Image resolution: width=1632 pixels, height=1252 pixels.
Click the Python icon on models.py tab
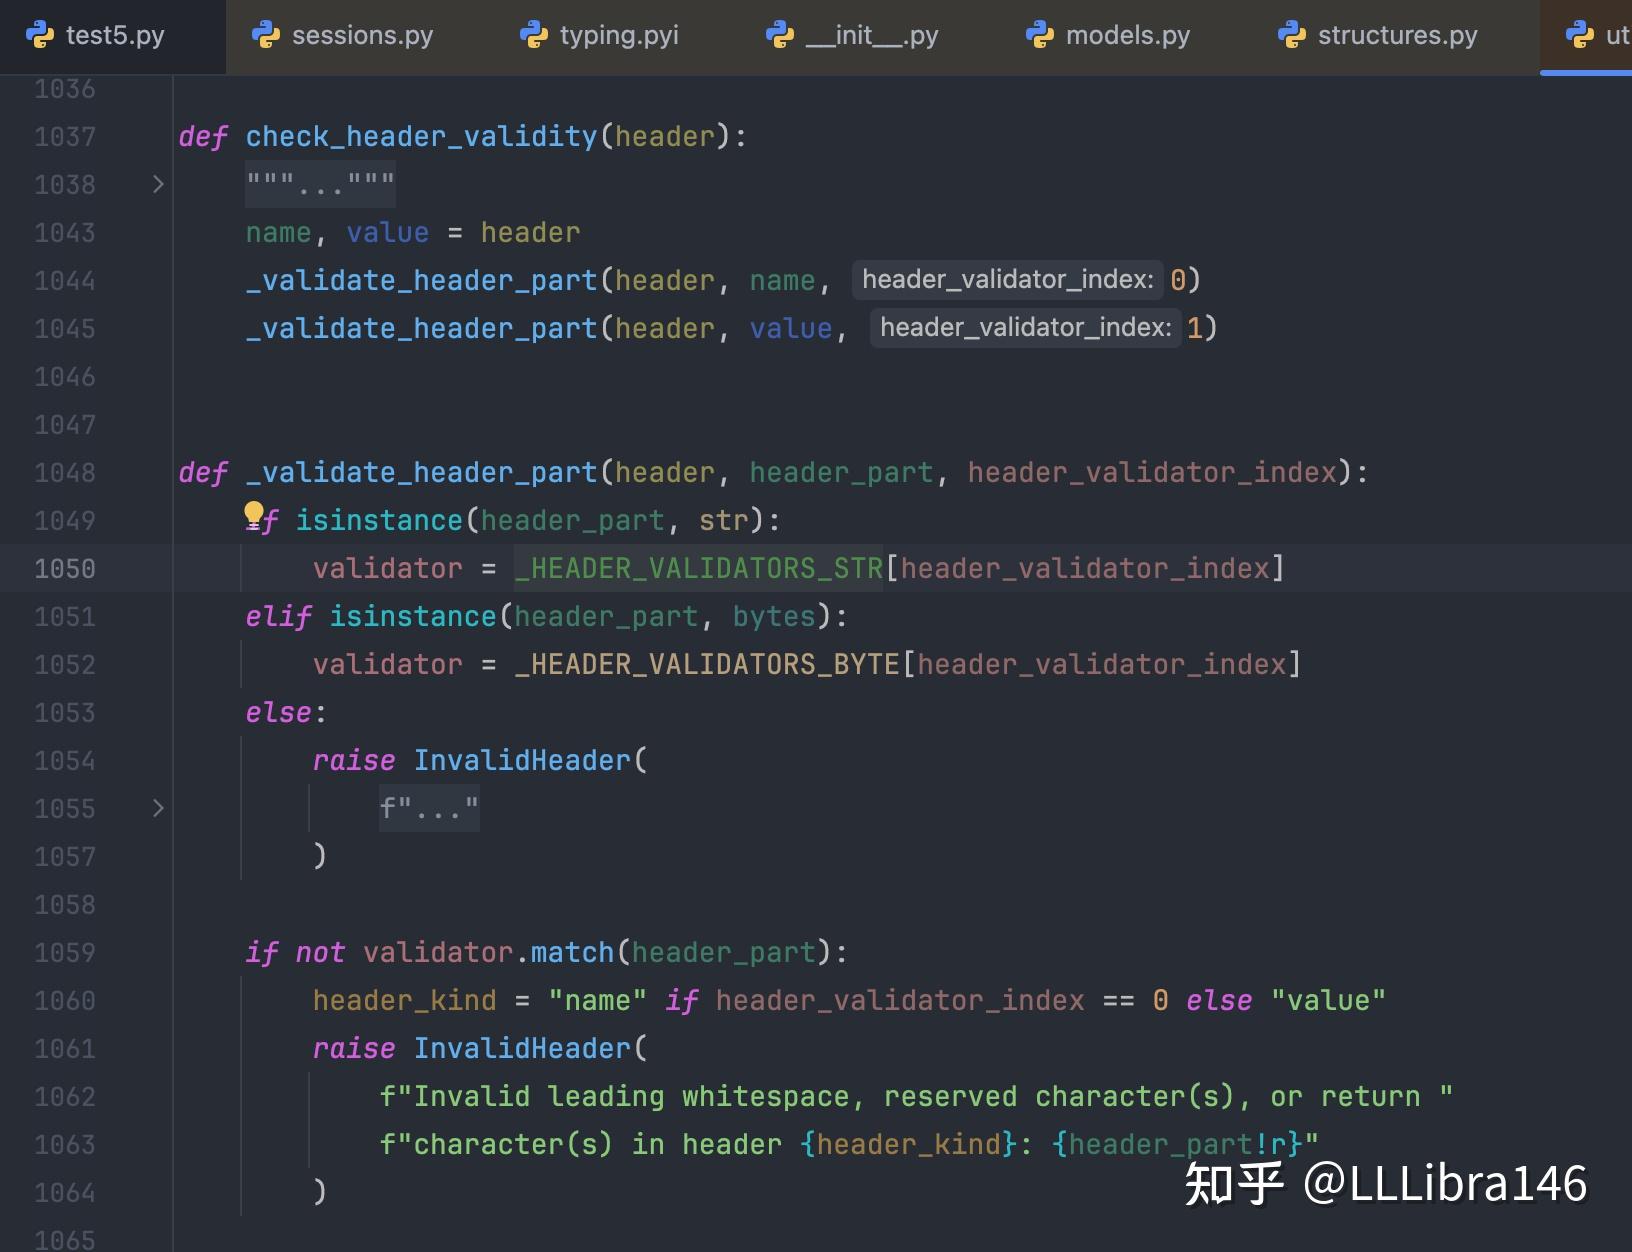1040,34
